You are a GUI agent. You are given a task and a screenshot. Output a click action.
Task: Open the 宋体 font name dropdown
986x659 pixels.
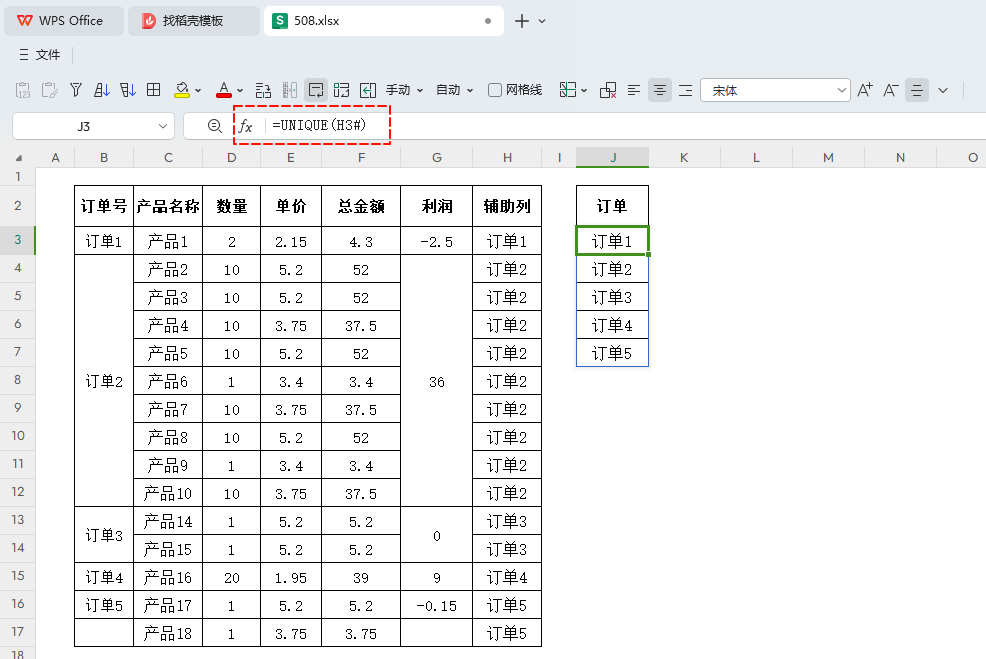[x=841, y=90]
